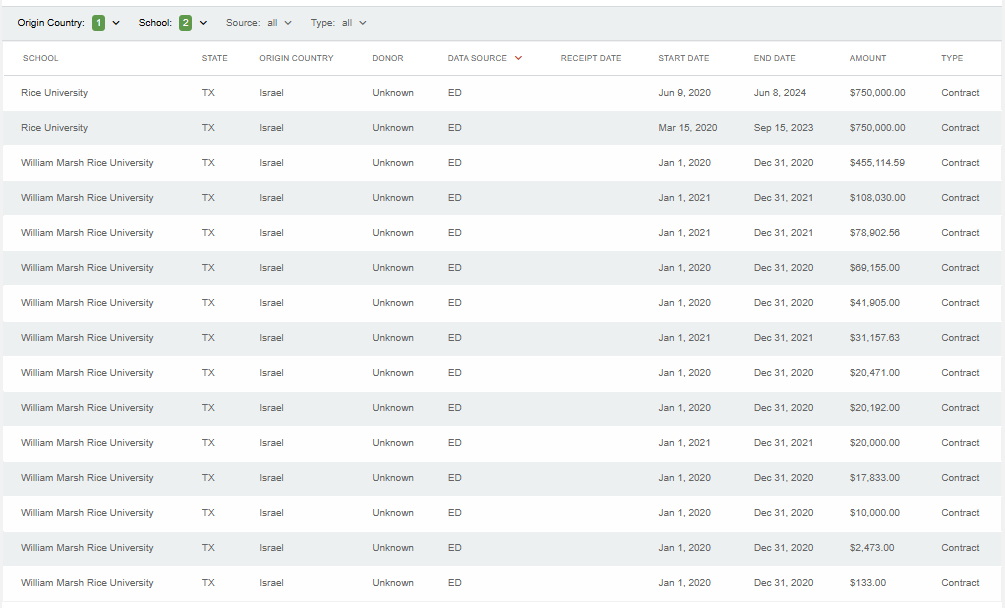Click the $41,905.00 amount cell

coord(875,303)
